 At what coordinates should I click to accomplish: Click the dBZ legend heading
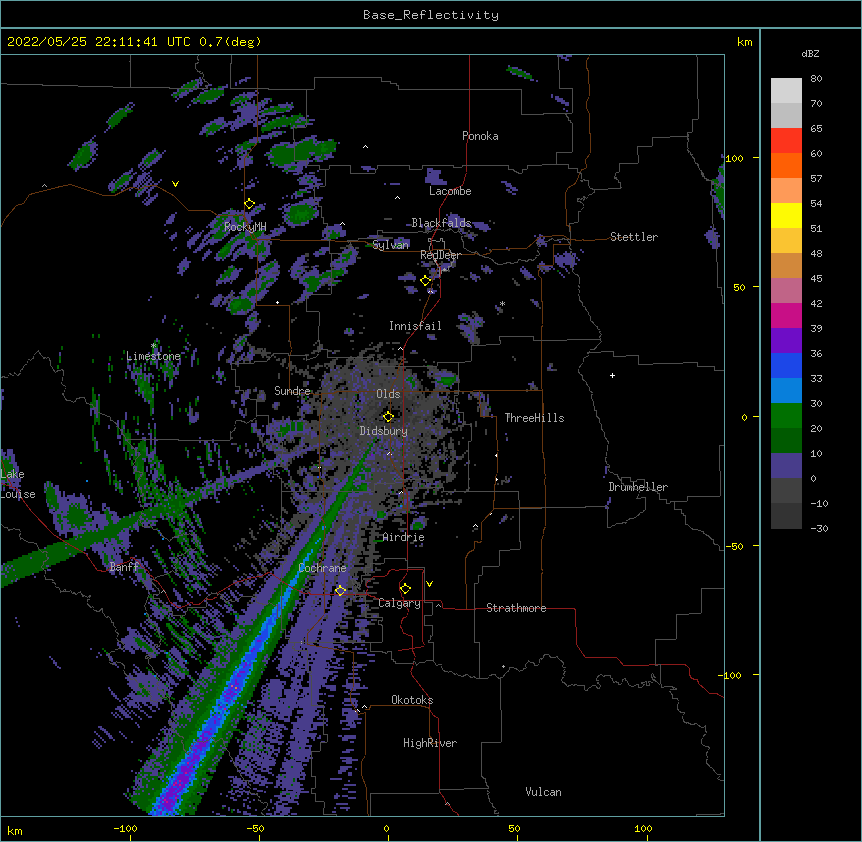coord(810,53)
